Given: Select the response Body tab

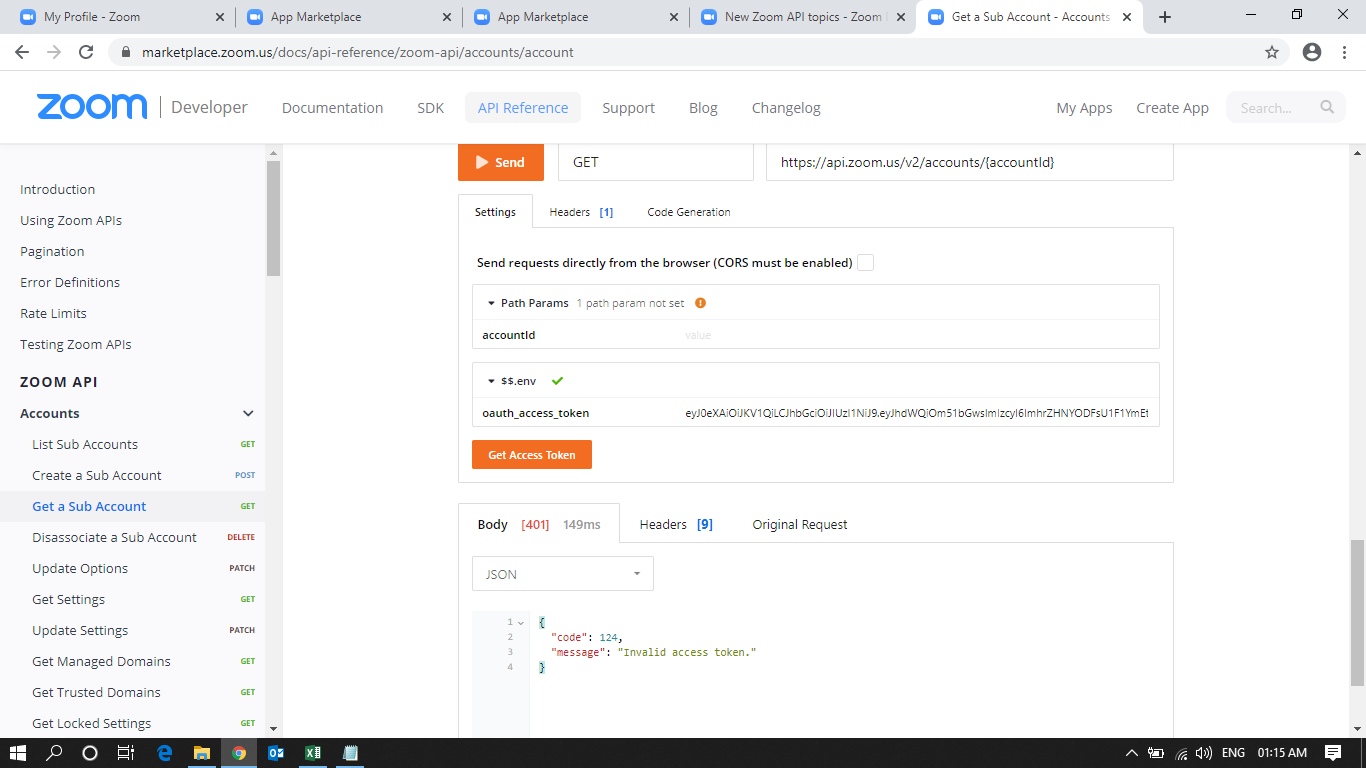Looking at the screenshot, I should point(539,524).
